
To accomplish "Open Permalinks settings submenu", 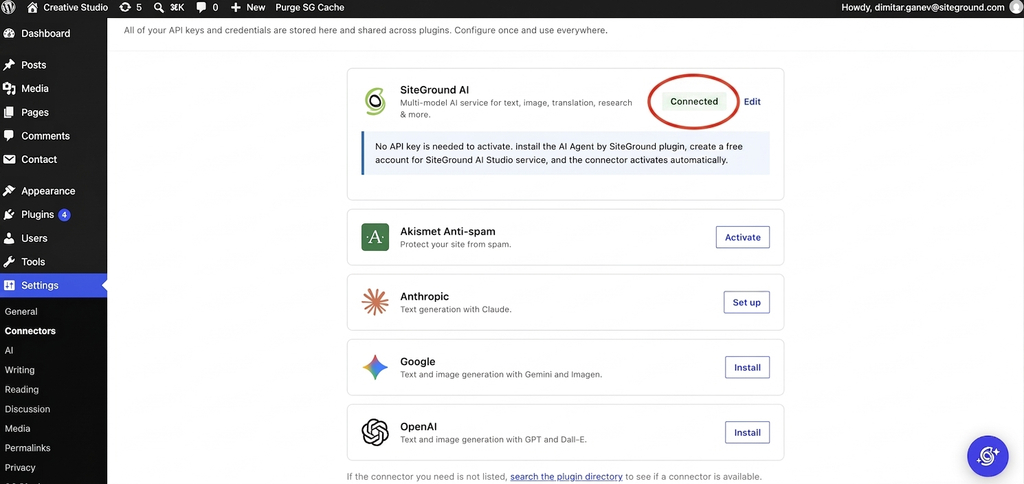I will (x=27, y=449).
